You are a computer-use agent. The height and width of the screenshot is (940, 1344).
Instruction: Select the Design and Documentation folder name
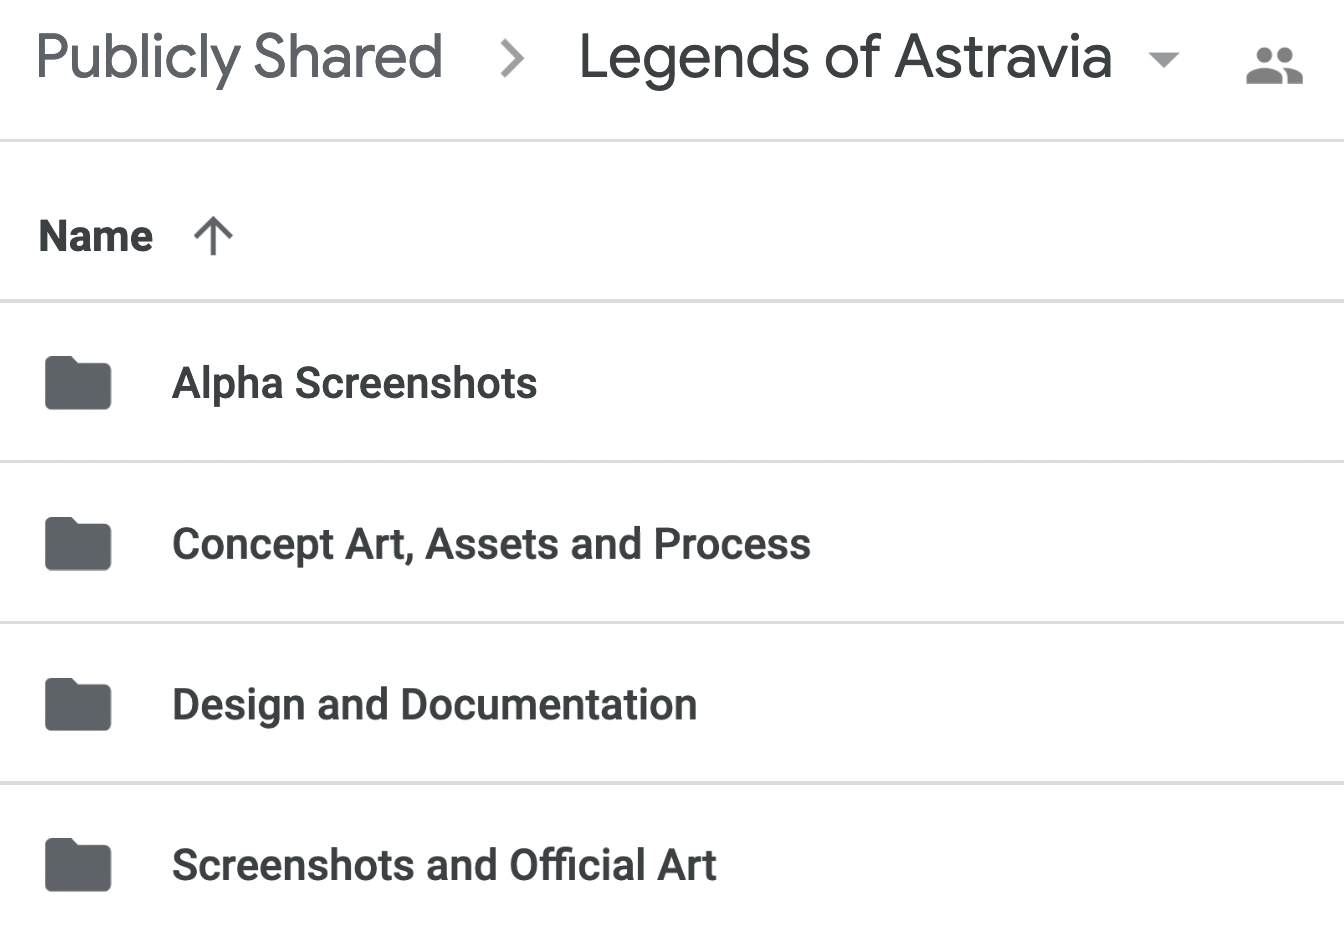click(x=434, y=705)
